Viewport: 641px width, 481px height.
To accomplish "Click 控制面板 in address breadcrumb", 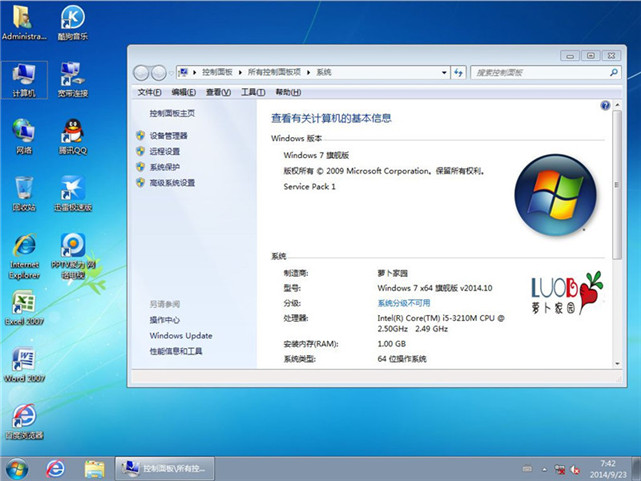I will coord(217,72).
